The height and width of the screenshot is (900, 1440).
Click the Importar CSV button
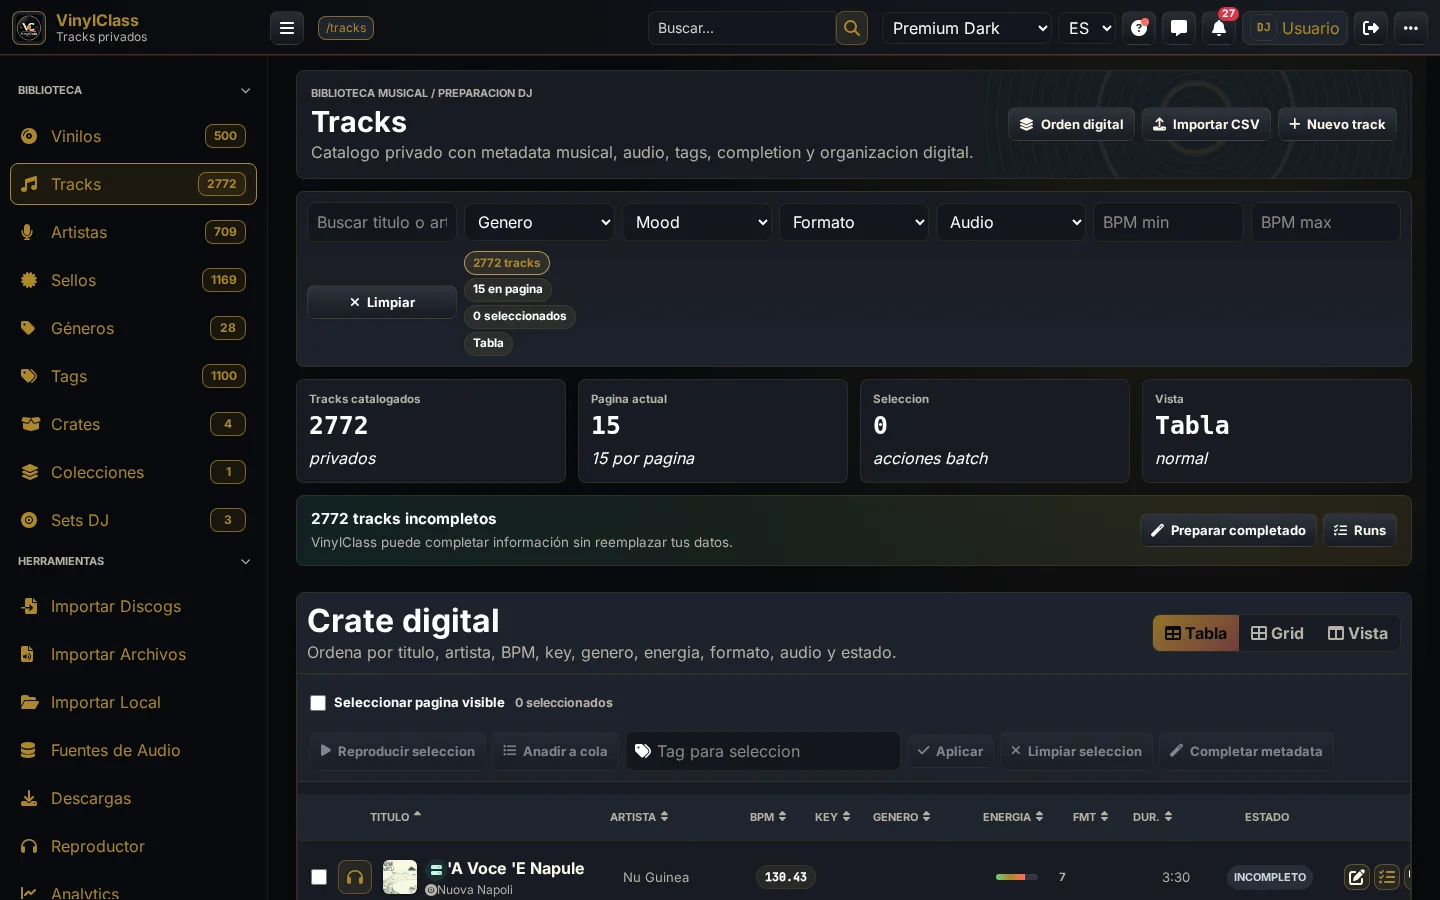coord(1206,124)
